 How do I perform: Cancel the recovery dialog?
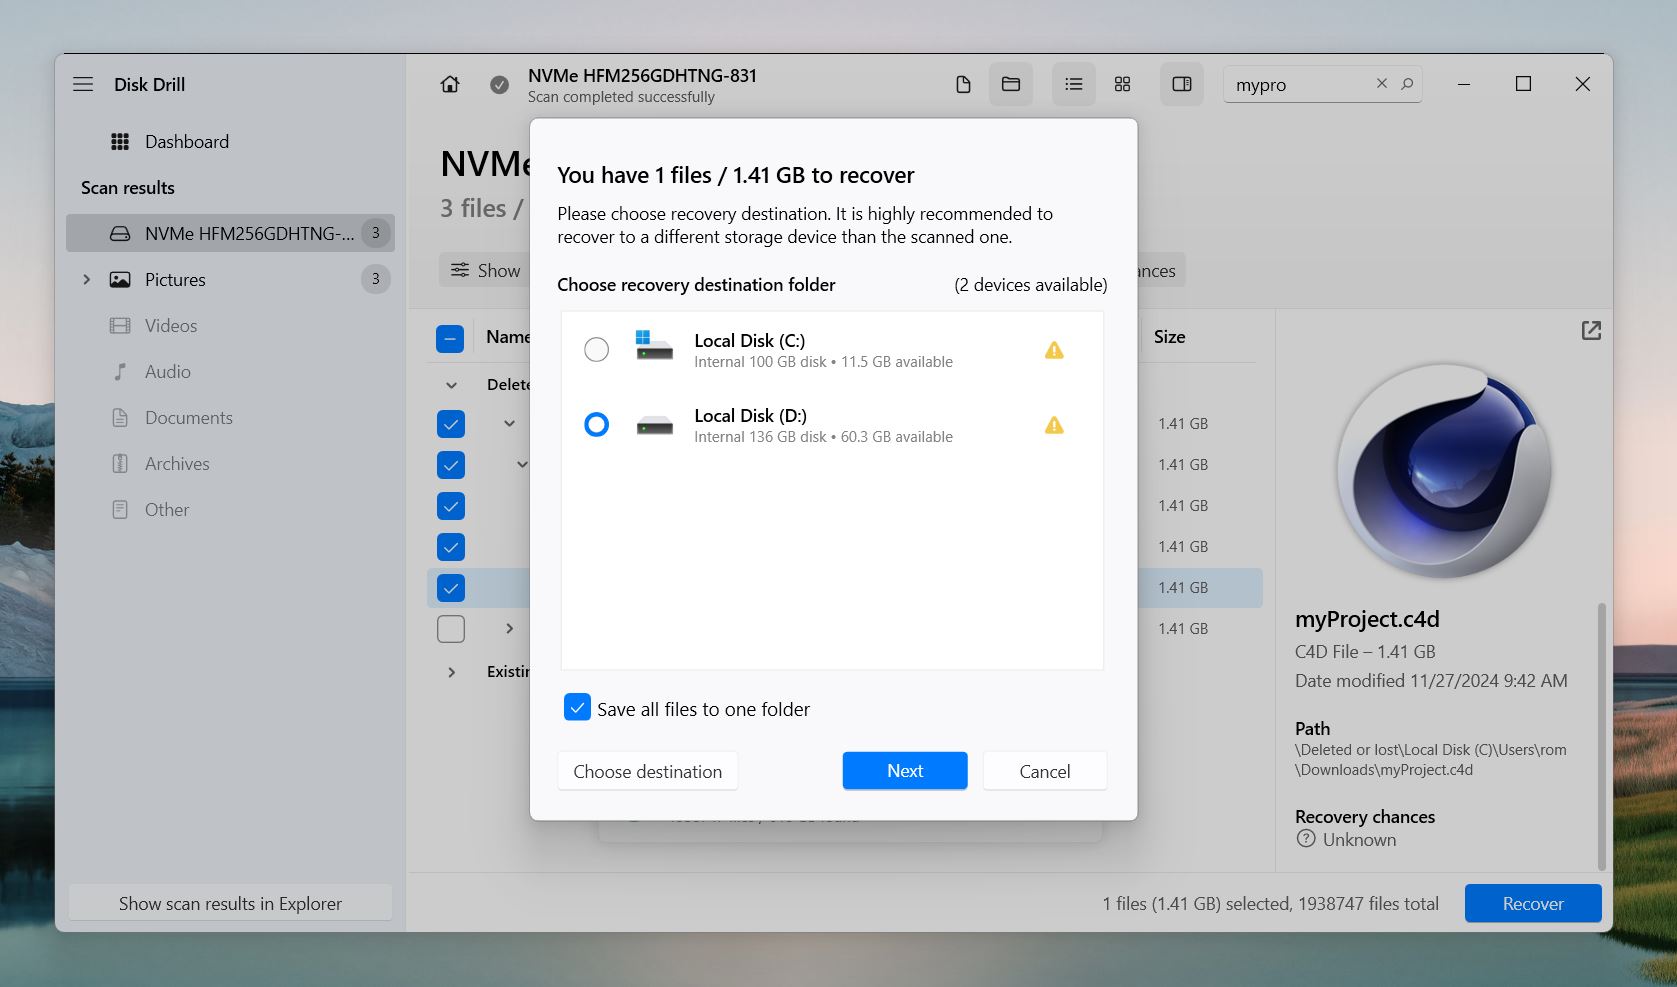(x=1045, y=771)
